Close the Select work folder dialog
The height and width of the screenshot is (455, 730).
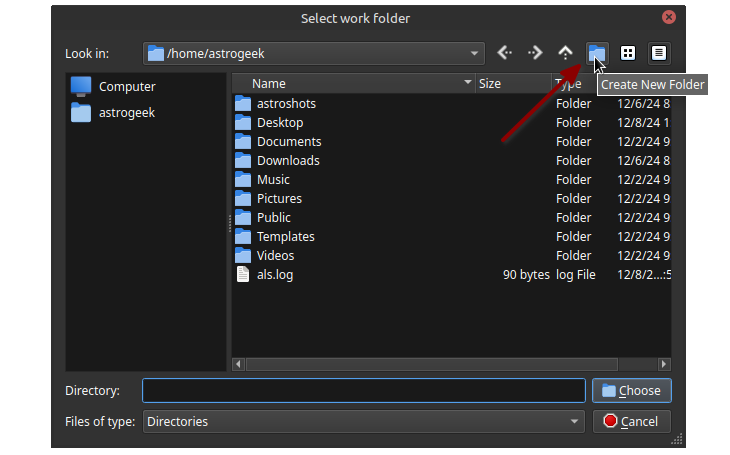pyautogui.click(x=669, y=17)
